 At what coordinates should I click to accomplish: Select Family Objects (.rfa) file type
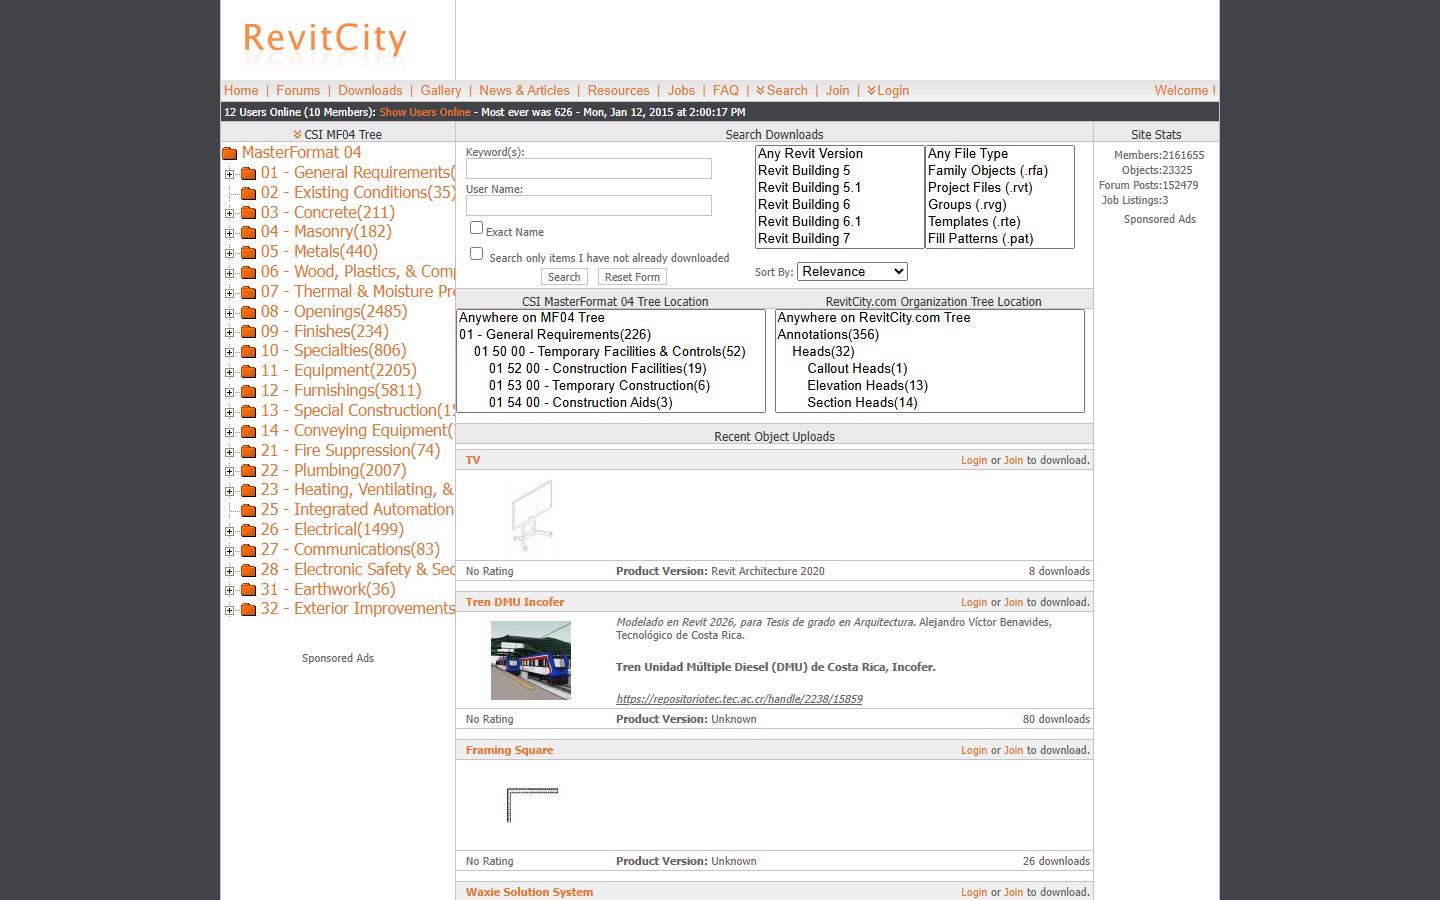999,171
